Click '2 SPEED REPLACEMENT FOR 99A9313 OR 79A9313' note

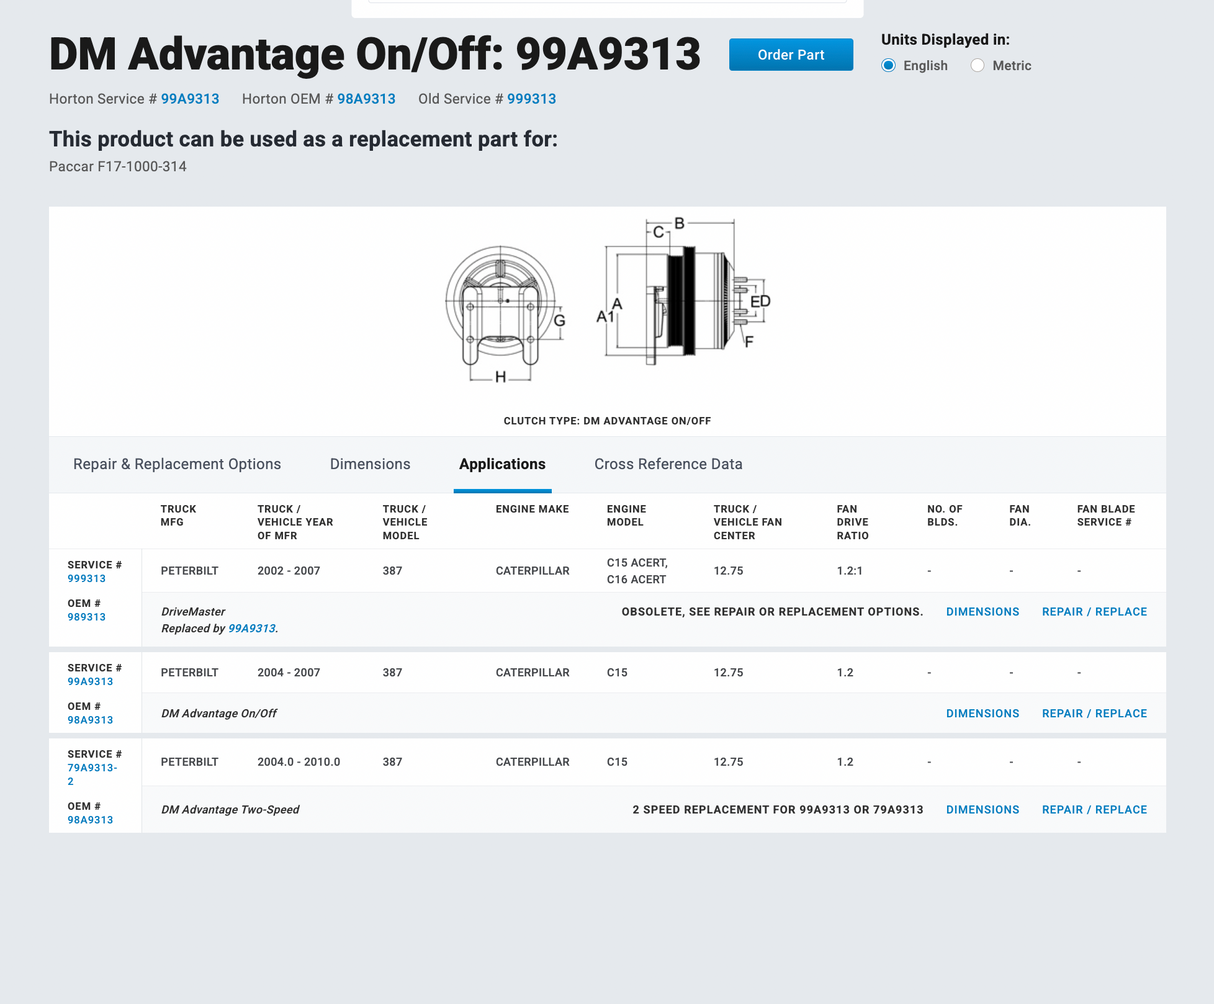pyautogui.click(x=778, y=810)
